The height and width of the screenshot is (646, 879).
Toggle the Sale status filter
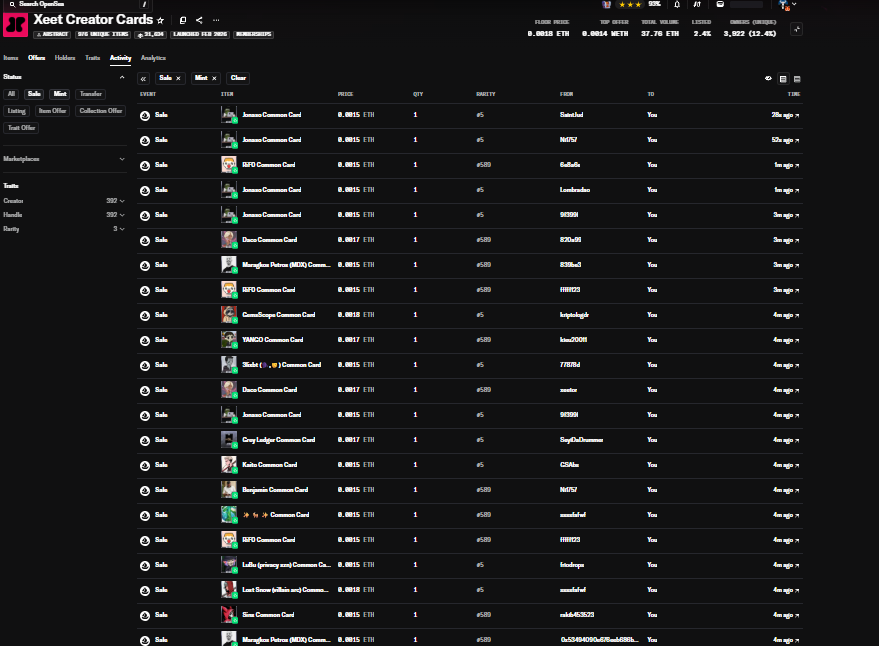(34, 94)
